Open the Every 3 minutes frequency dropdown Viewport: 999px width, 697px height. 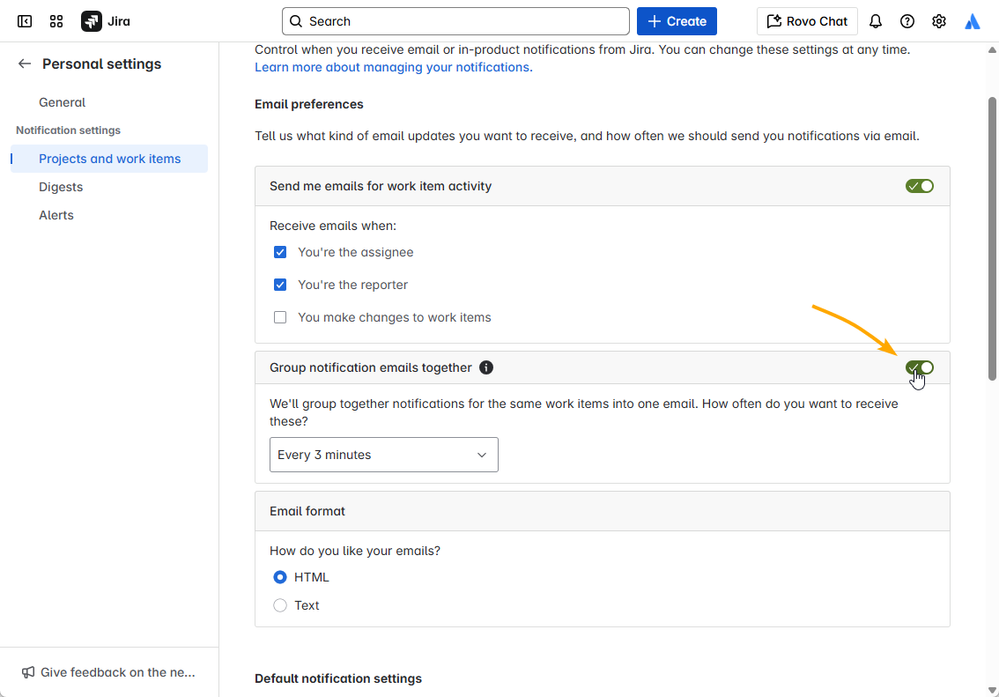(383, 455)
